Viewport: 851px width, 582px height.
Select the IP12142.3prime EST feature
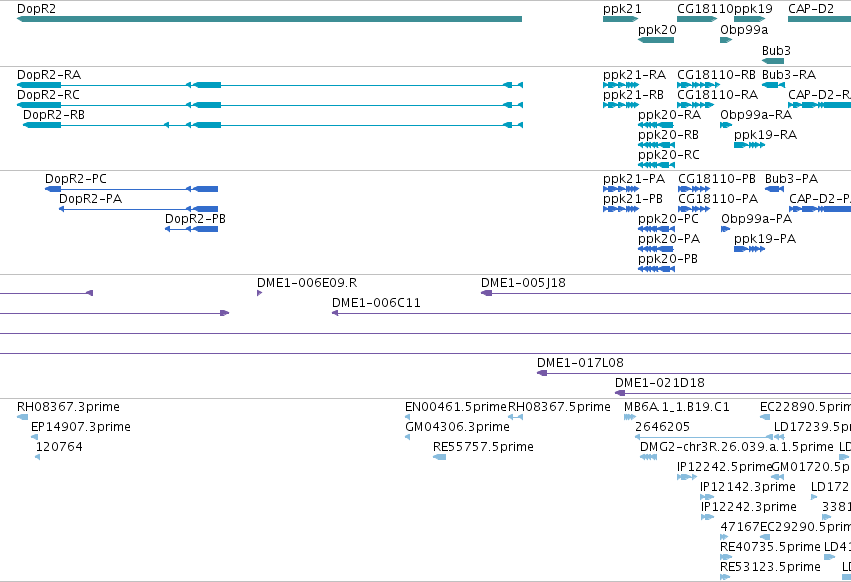click(707, 497)
